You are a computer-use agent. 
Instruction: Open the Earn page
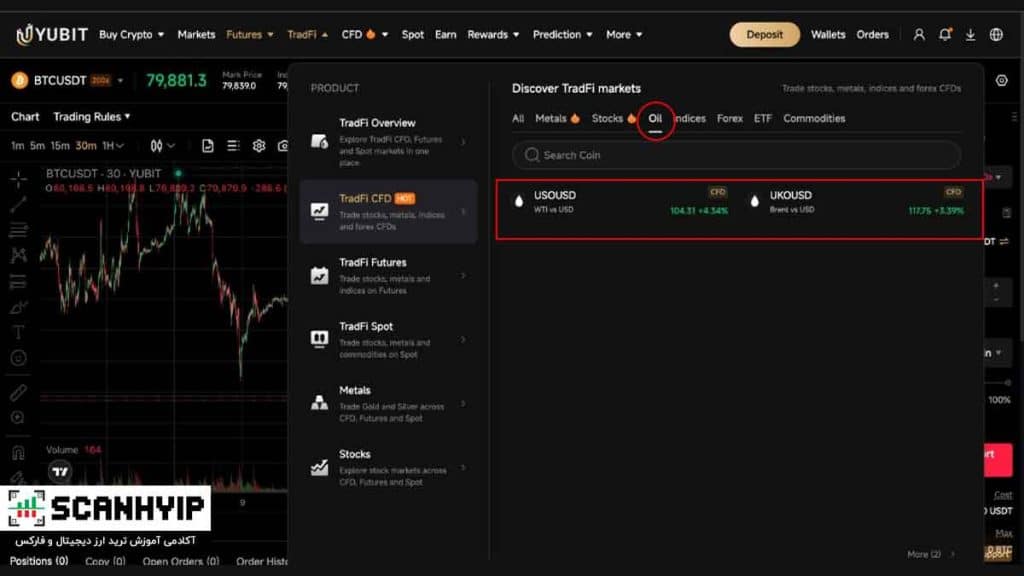445,35
